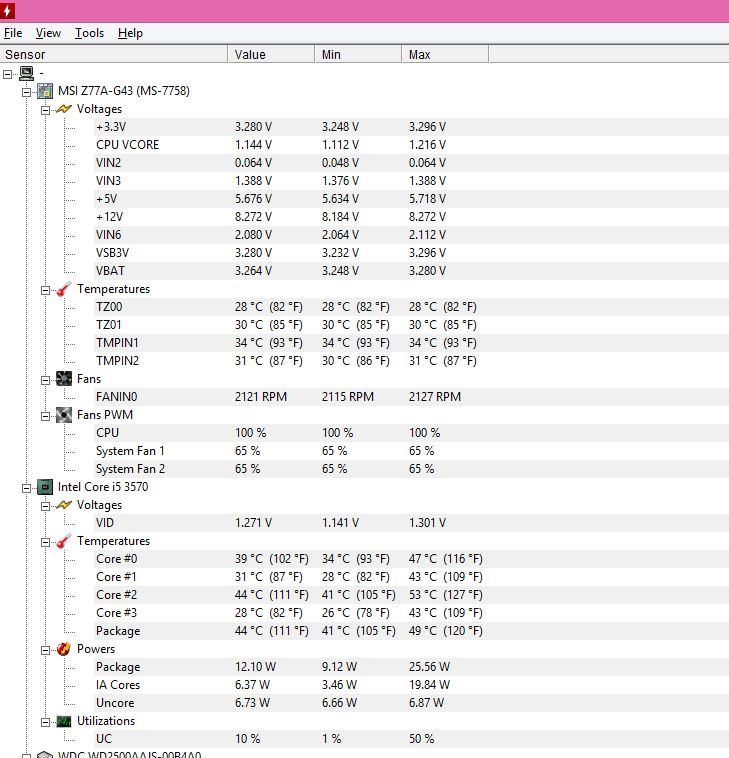Select the Core #1 temperature row
This screenshot has height=758, width=729.
tap(411, 577)
